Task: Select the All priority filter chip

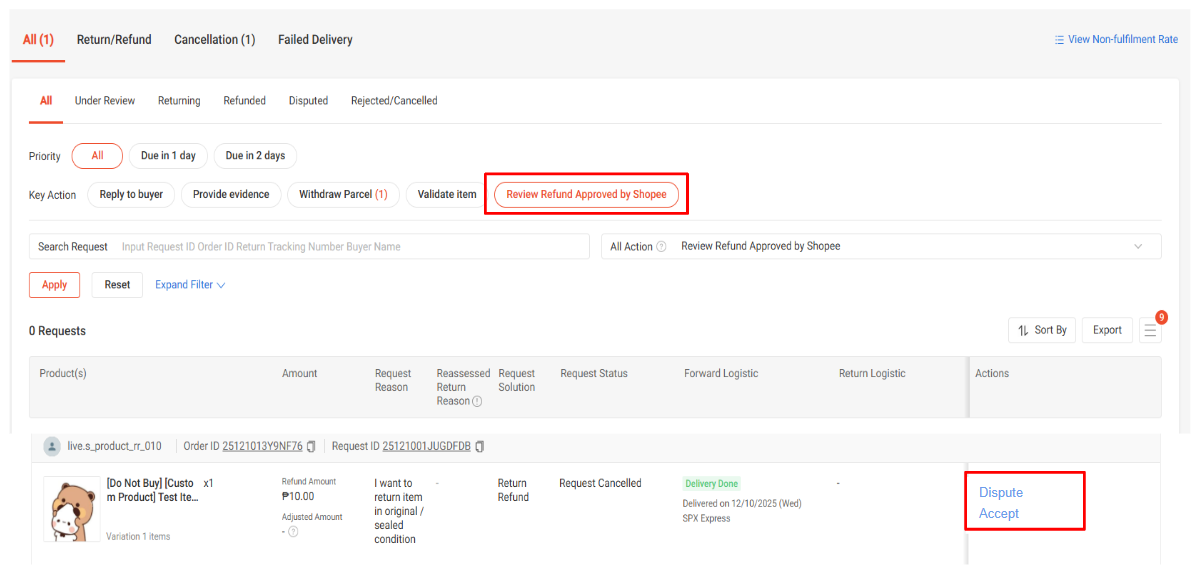Action: pyautogui.click(x=97, y=156)
